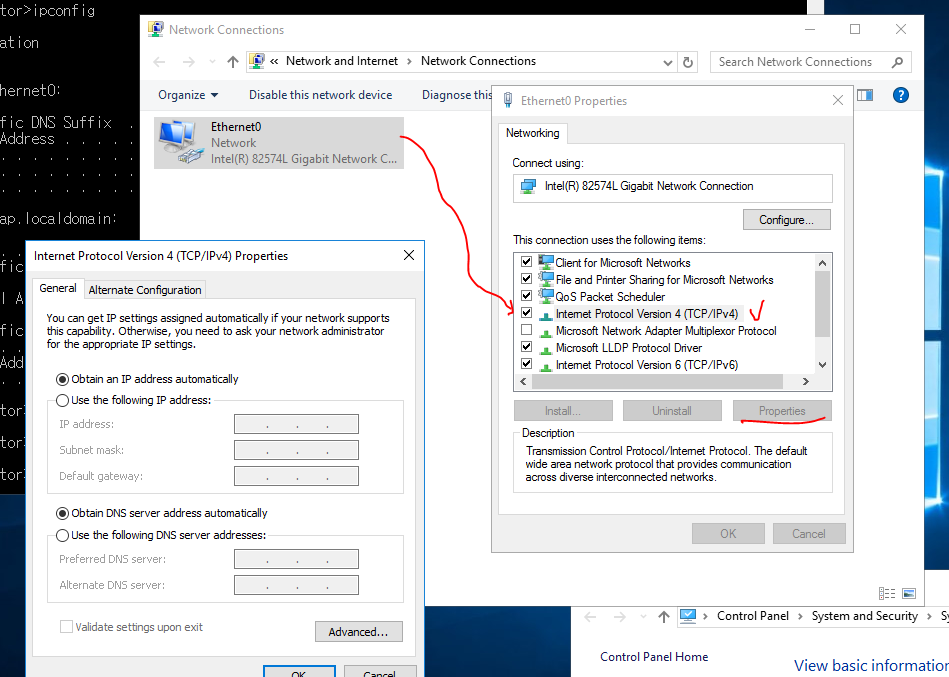Close the Ethernet0 Properties dialog

[x=838, y=100]
